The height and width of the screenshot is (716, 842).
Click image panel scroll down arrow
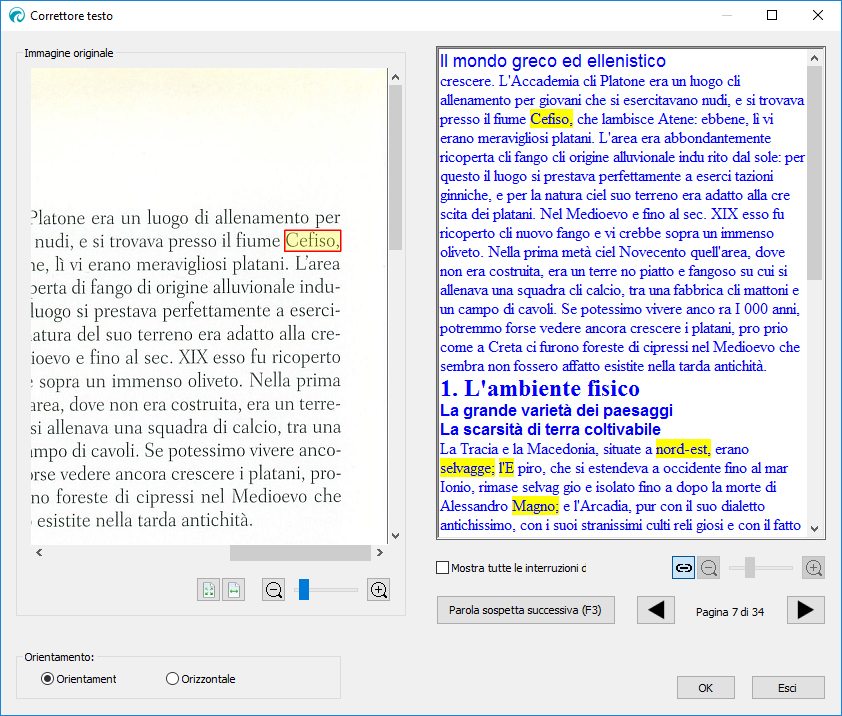394,536
